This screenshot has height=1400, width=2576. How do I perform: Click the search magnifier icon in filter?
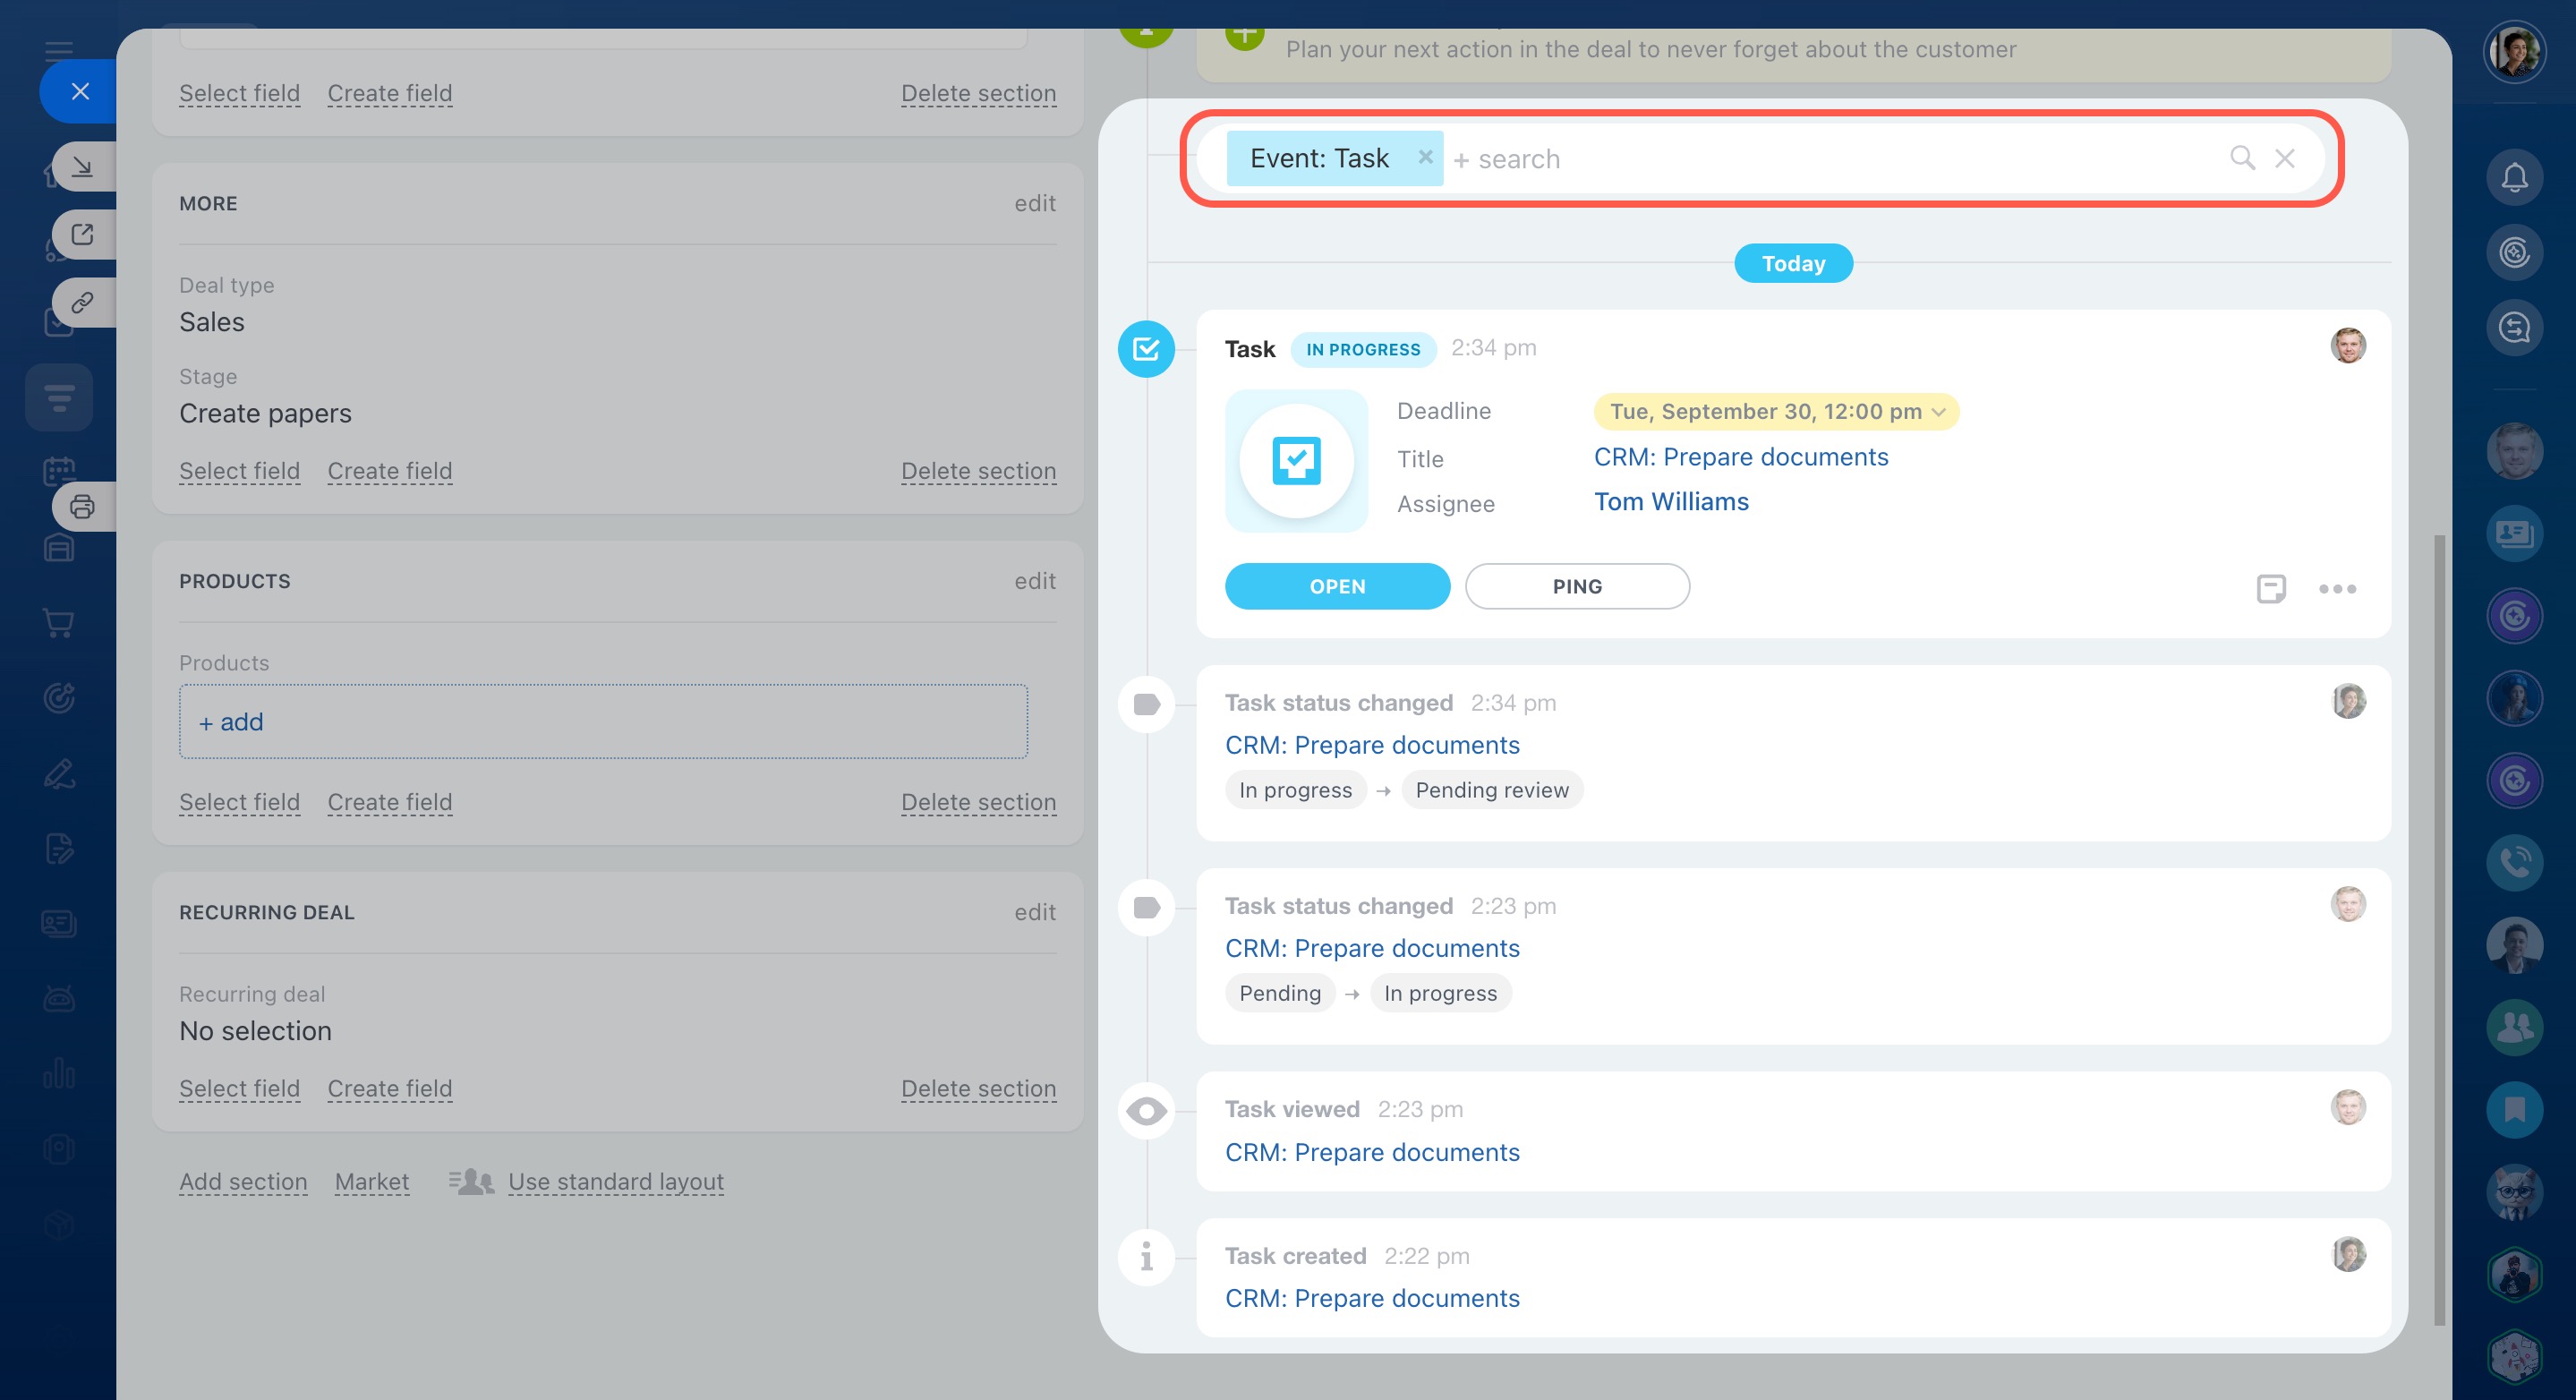pos(2242,158)
